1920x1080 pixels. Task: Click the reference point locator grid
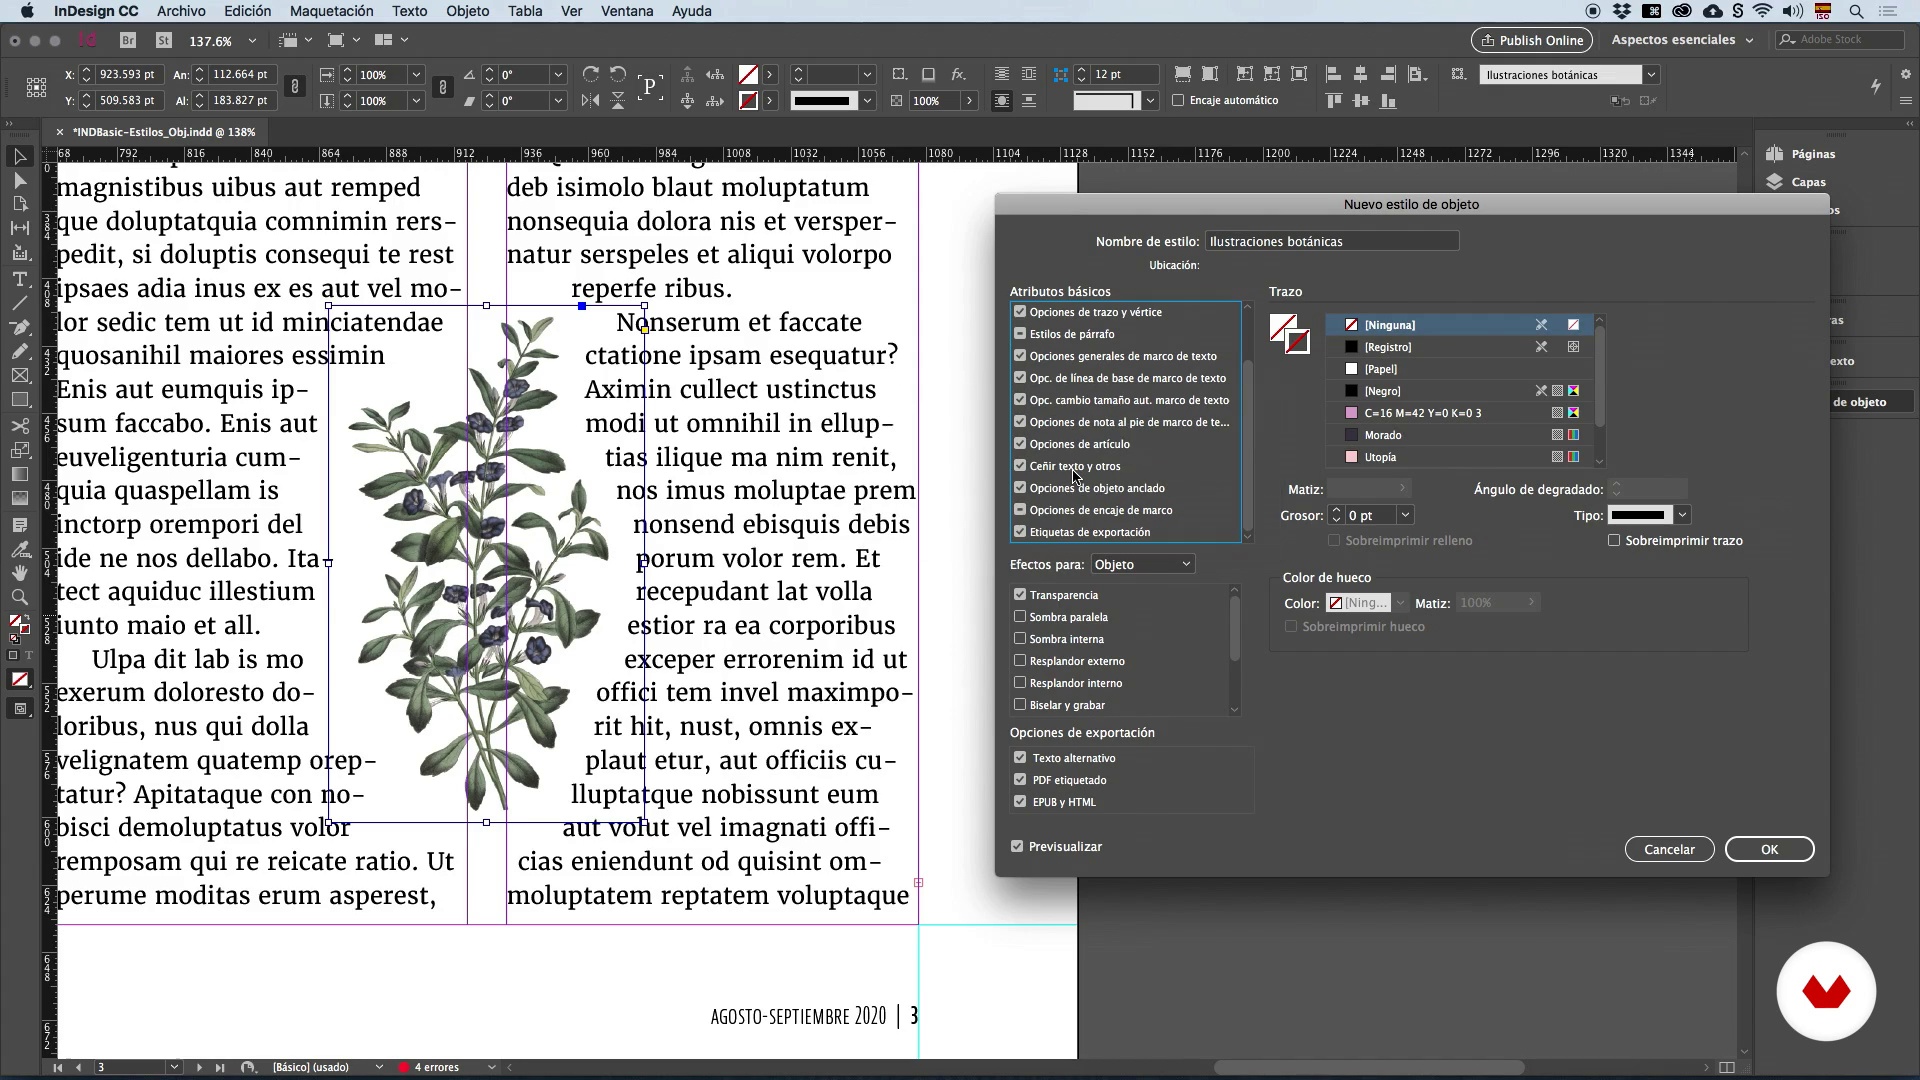[36, 88]
